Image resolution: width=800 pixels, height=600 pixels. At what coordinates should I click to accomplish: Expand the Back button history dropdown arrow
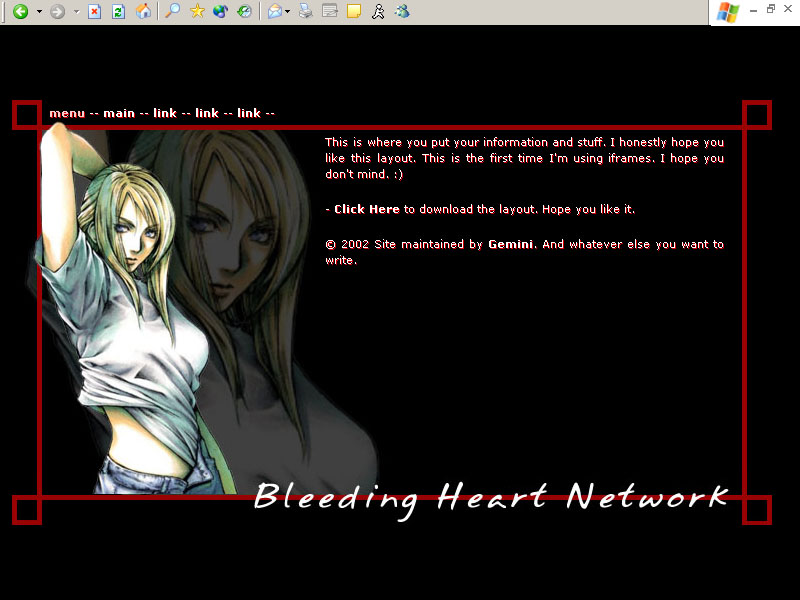tap(39, 12)
